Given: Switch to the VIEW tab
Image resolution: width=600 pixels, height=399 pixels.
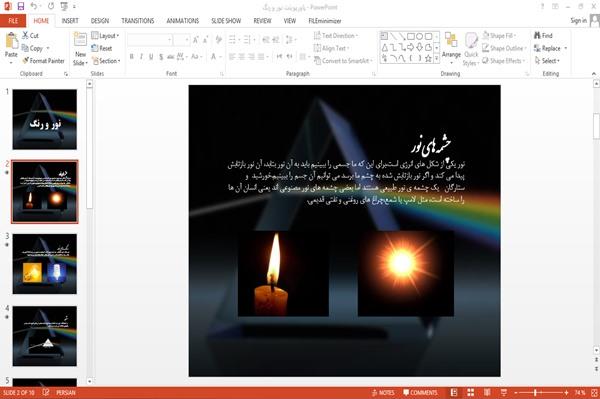Looking at the screenshot, I should pyautogui.click(x=290, y=21).
